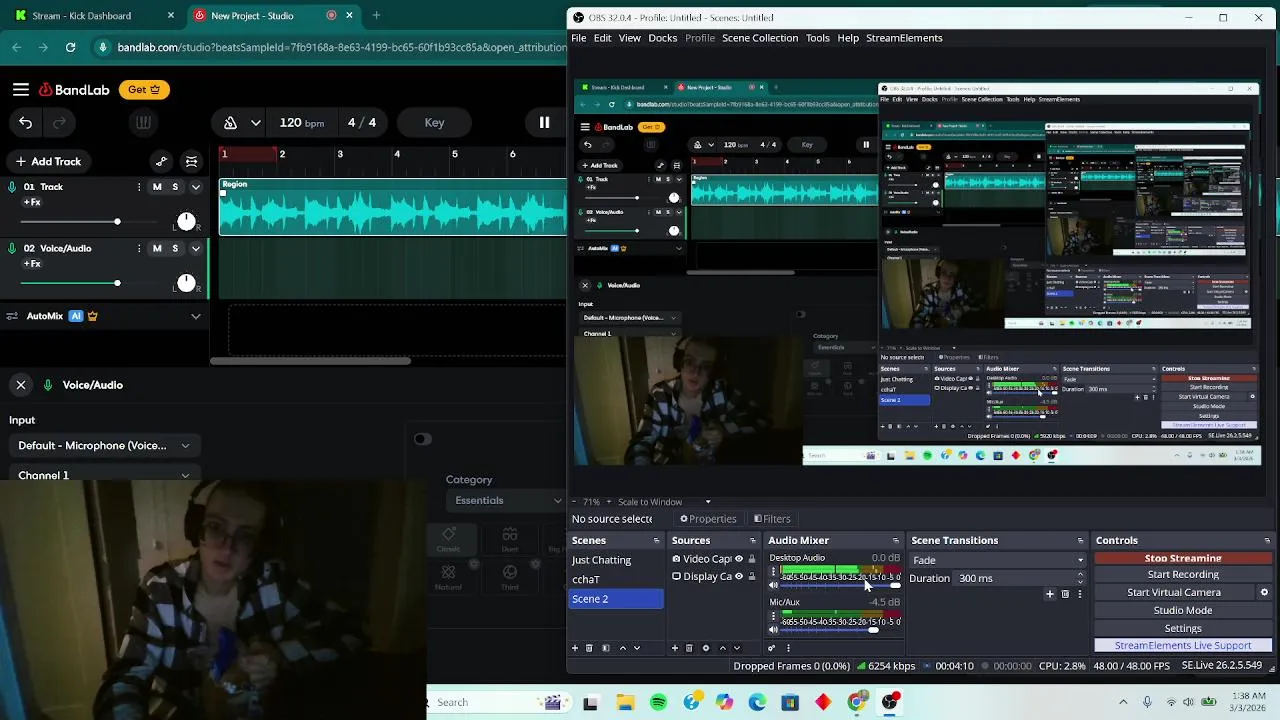Mute the 02 Voice/Audio track
This screenshot has width=1280, height=720.
[157, 248]
